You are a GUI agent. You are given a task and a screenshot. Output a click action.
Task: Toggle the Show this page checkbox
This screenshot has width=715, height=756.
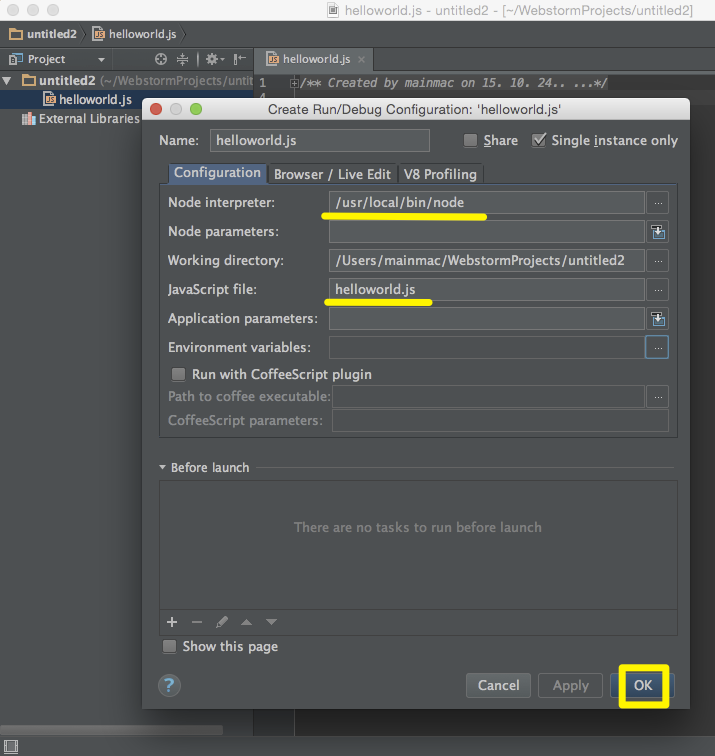tap(169, 646)
